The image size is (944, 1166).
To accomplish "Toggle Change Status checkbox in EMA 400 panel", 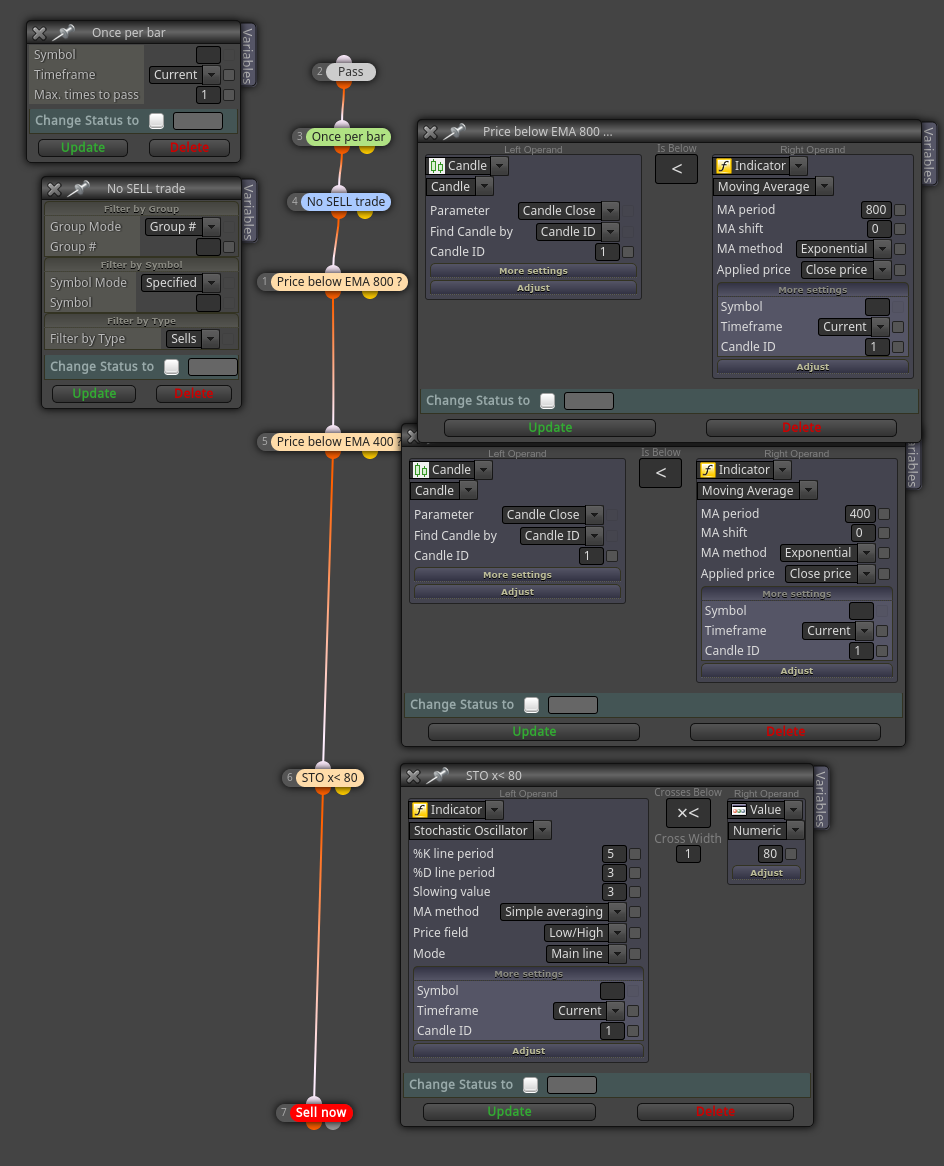I will pos(531,705).
